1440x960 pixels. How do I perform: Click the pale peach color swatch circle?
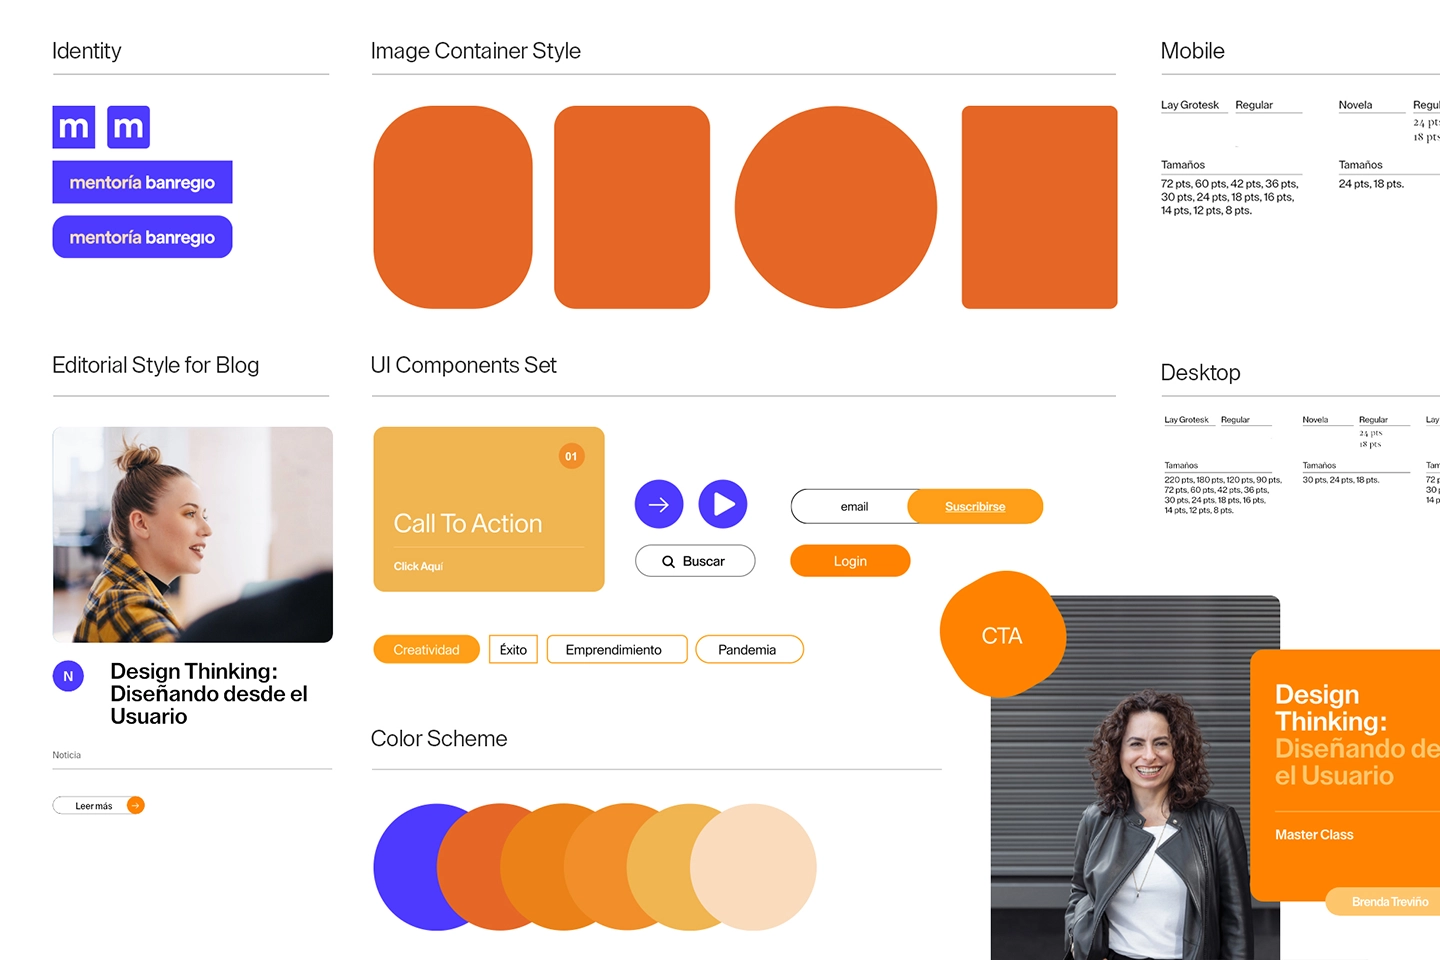click(x=753, y=867)
